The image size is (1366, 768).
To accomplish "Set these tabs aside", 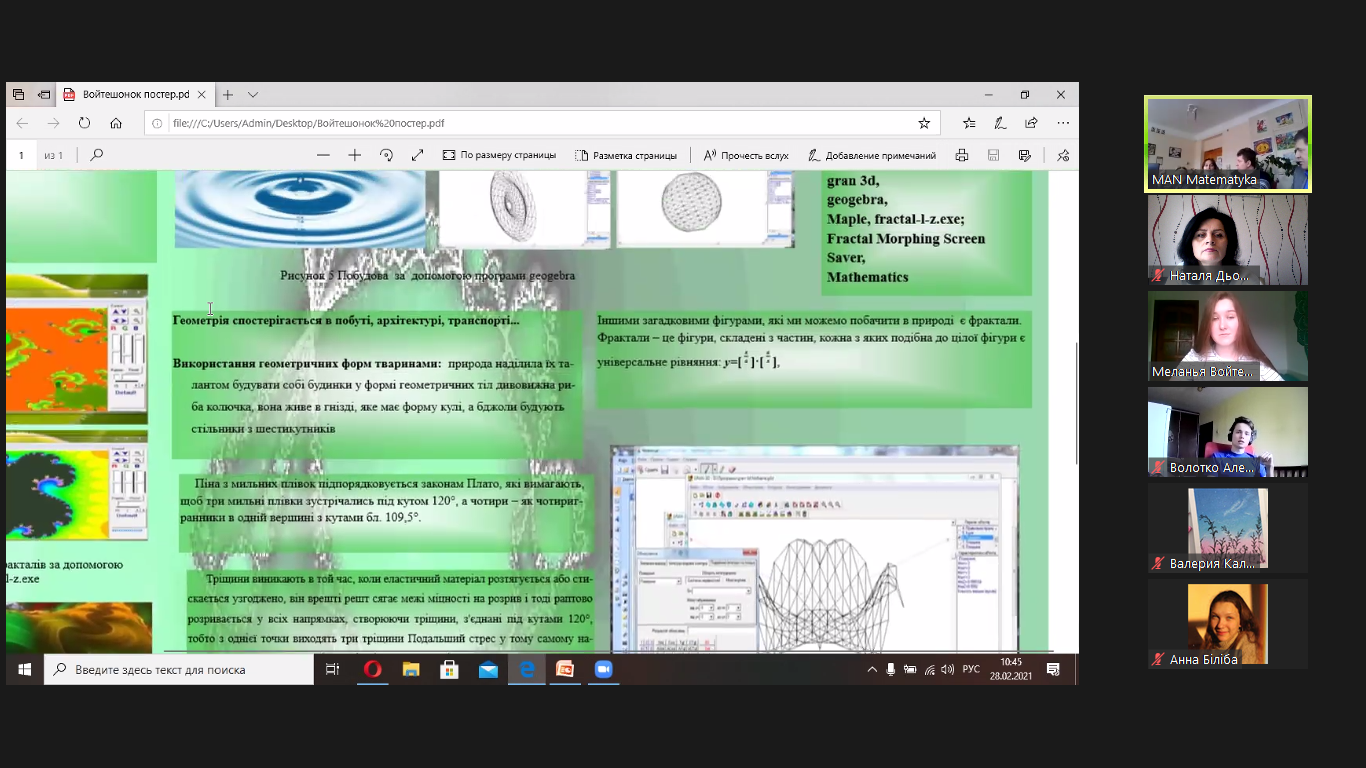I will [x=44, y=94].
